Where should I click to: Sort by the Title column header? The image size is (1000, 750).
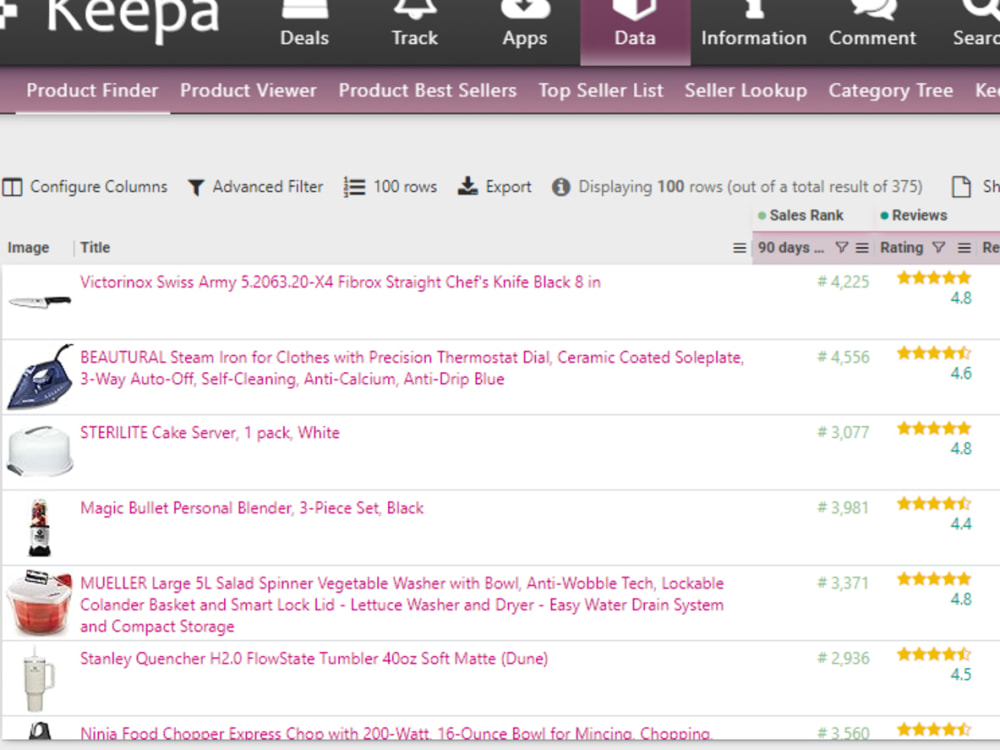click(x=95, y=247)
